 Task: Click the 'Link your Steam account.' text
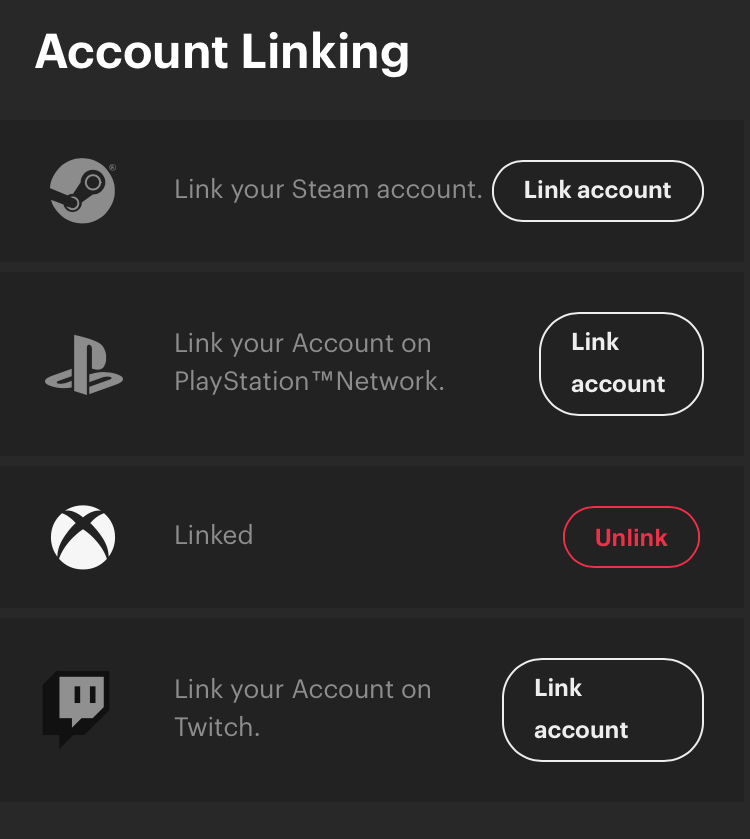328,190
